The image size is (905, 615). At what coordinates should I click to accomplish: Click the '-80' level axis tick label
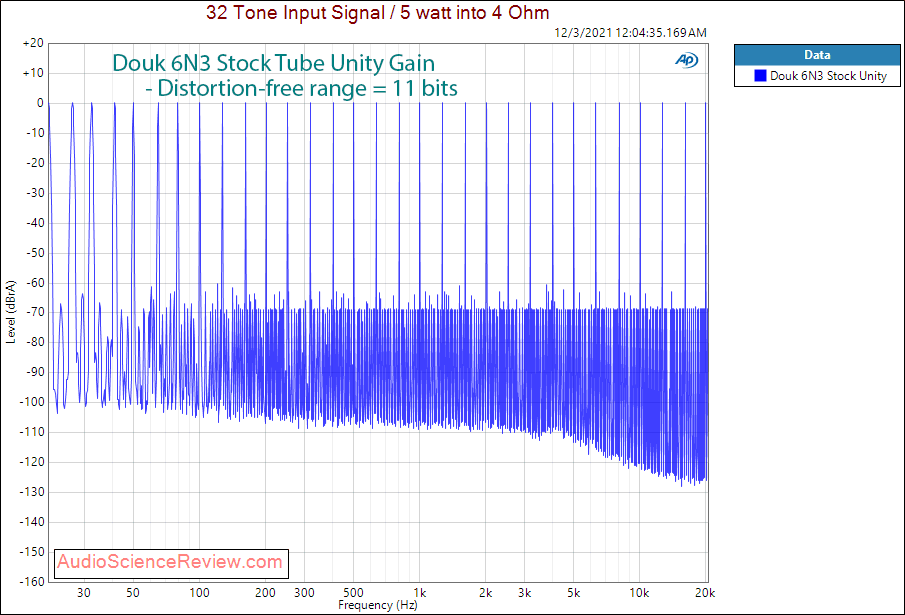[35, 342]
